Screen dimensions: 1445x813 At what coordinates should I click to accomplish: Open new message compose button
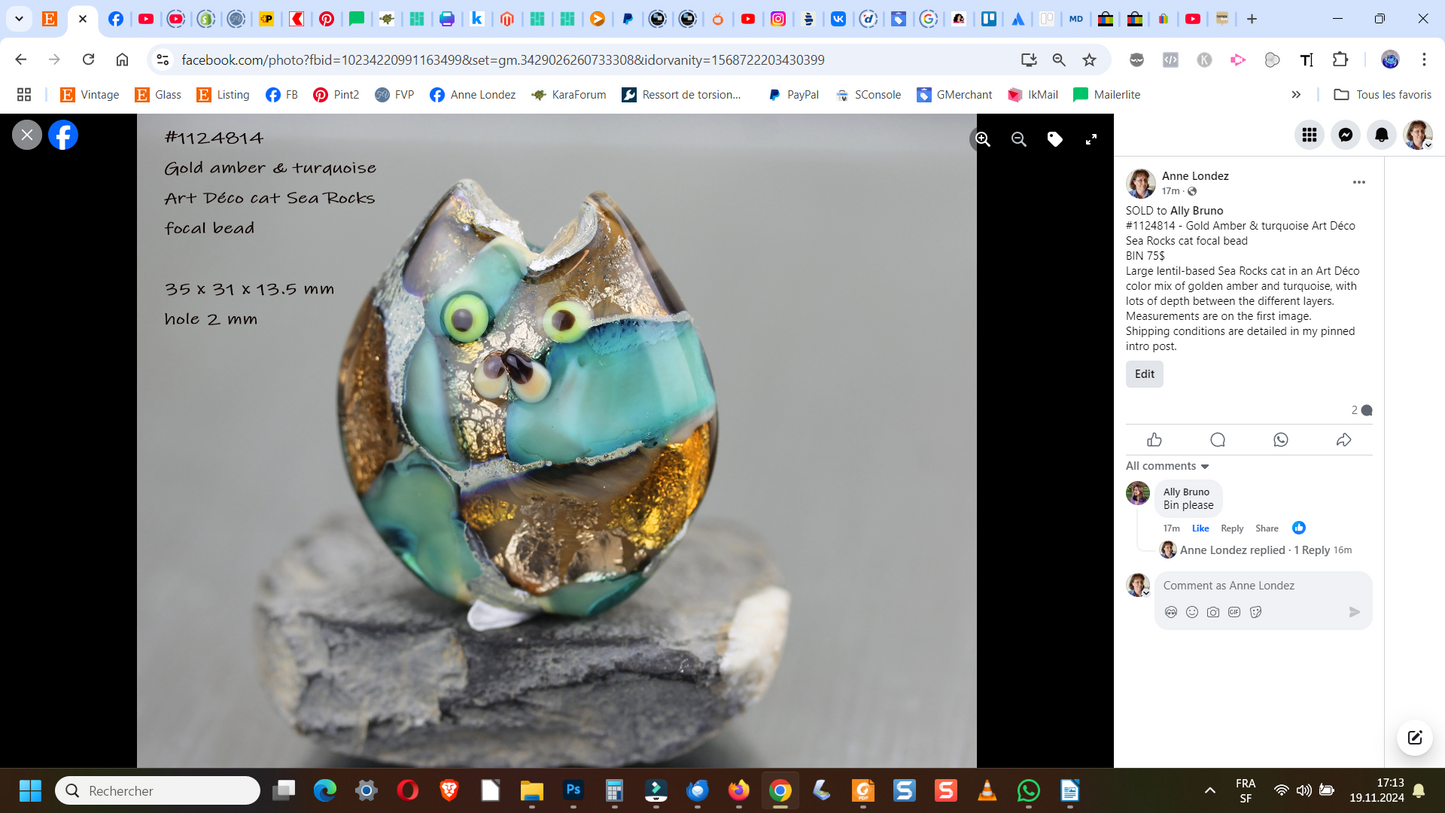coord(1415,738)
